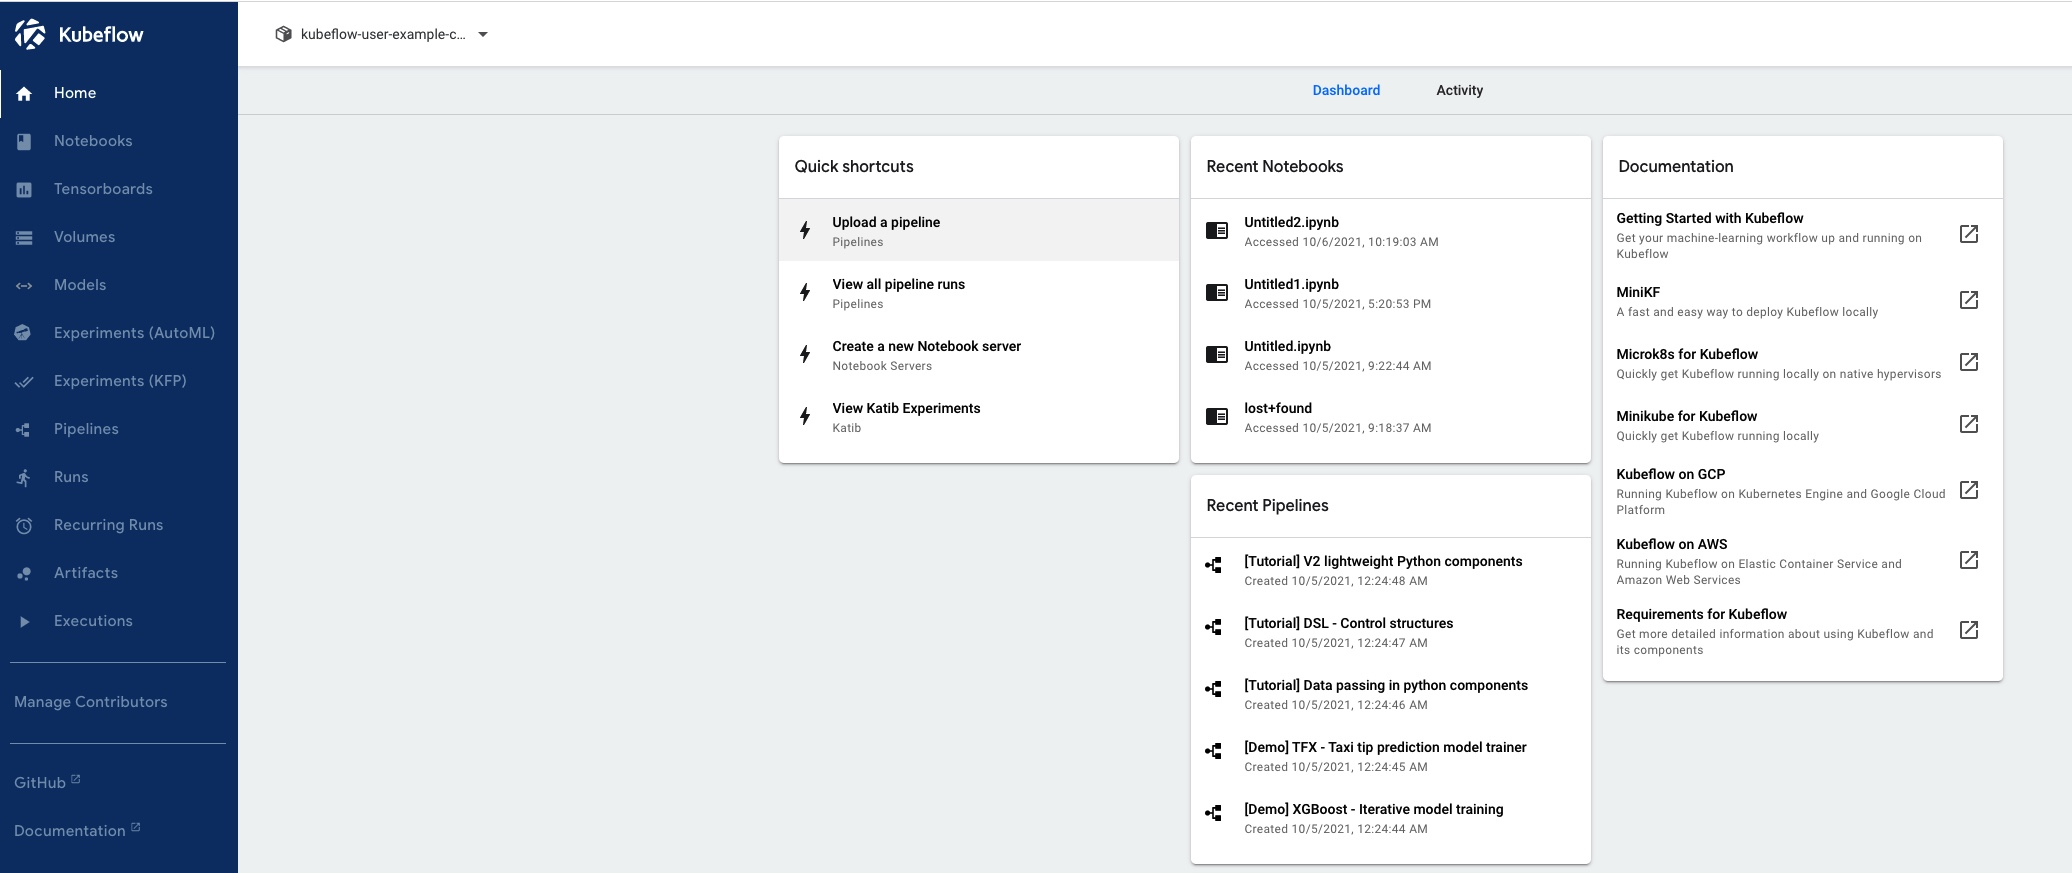
Task: Click the View all pipeline runs shortcut
Action: (x=979, y=292)
